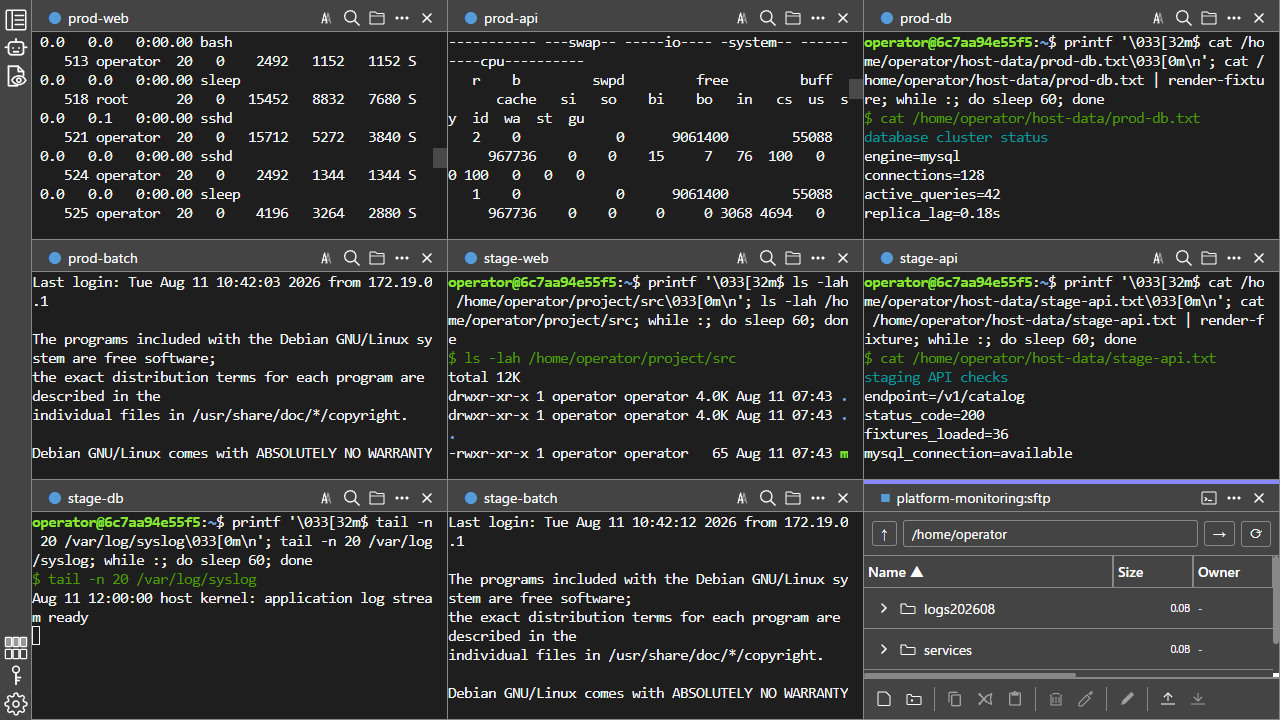Open more options menu for stage-api pane
The height and width of the screenshot is (720, 1280).
pyautogui.click(x=1233, y=258)
